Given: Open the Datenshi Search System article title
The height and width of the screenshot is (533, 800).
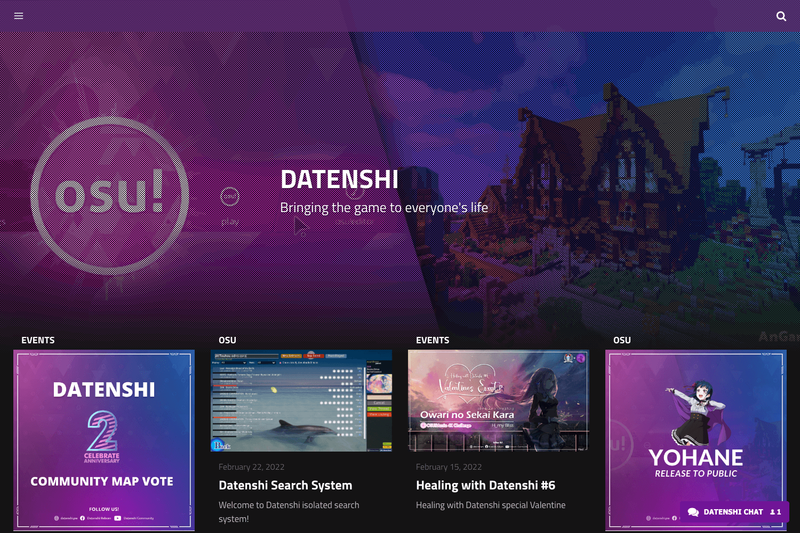Looking at the screenshot, I should pyautogui.click(x=285, y=485).
